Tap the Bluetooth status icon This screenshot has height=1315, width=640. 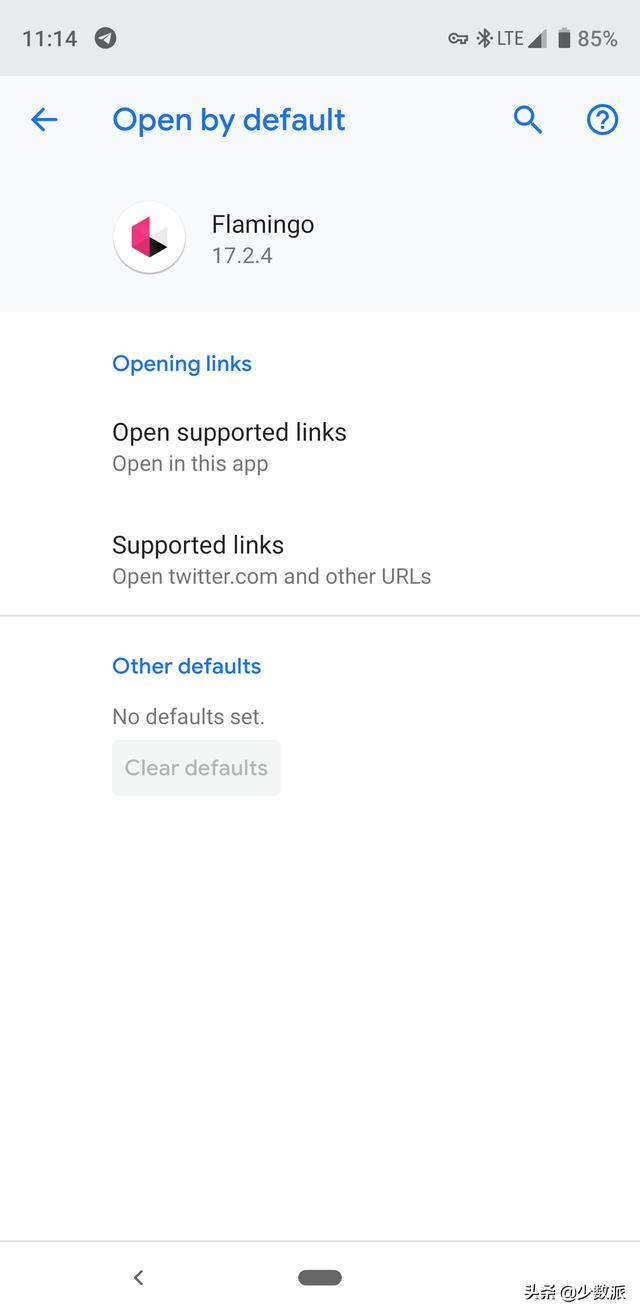(484, 38)
